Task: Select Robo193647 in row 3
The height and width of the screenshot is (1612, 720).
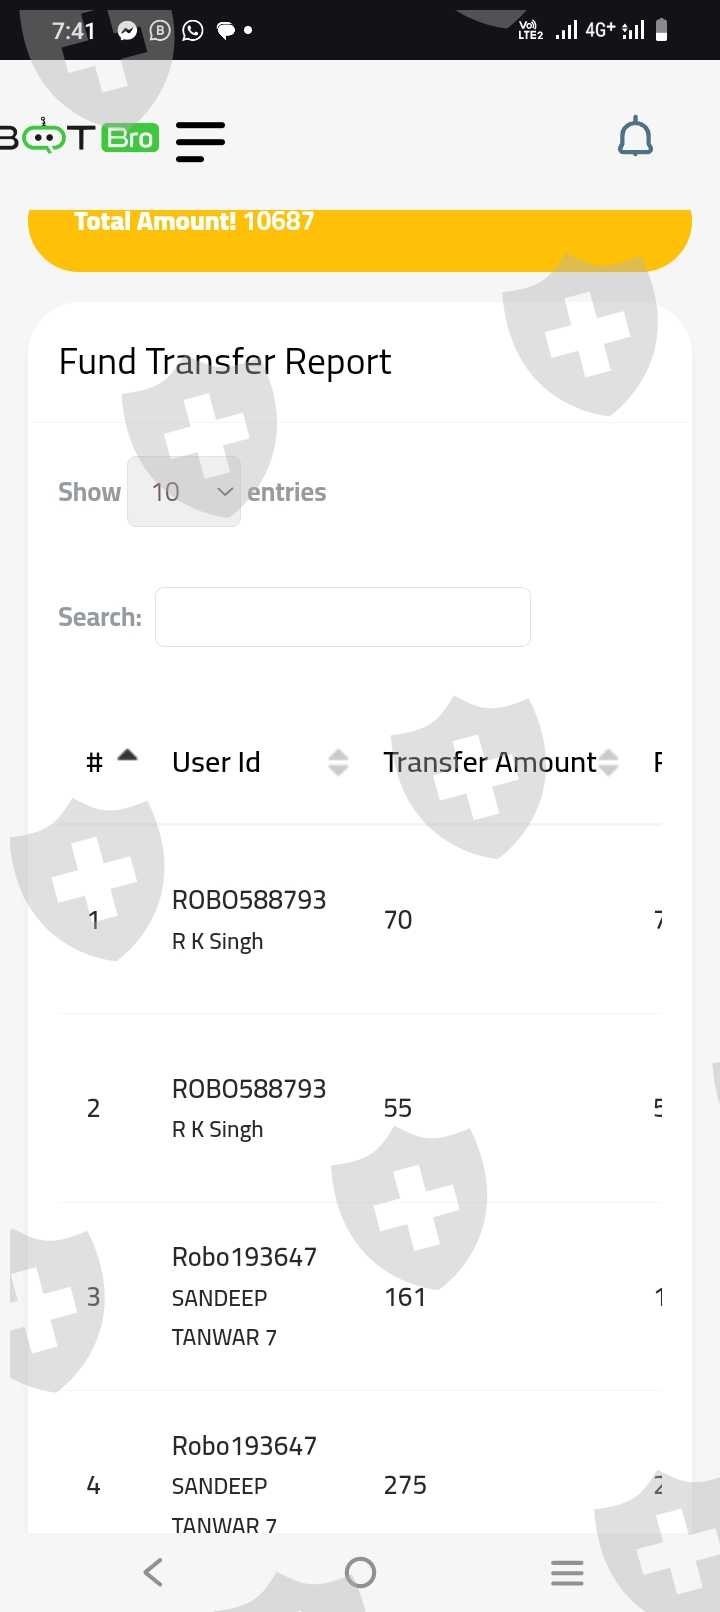Action: coord(244,1257)
